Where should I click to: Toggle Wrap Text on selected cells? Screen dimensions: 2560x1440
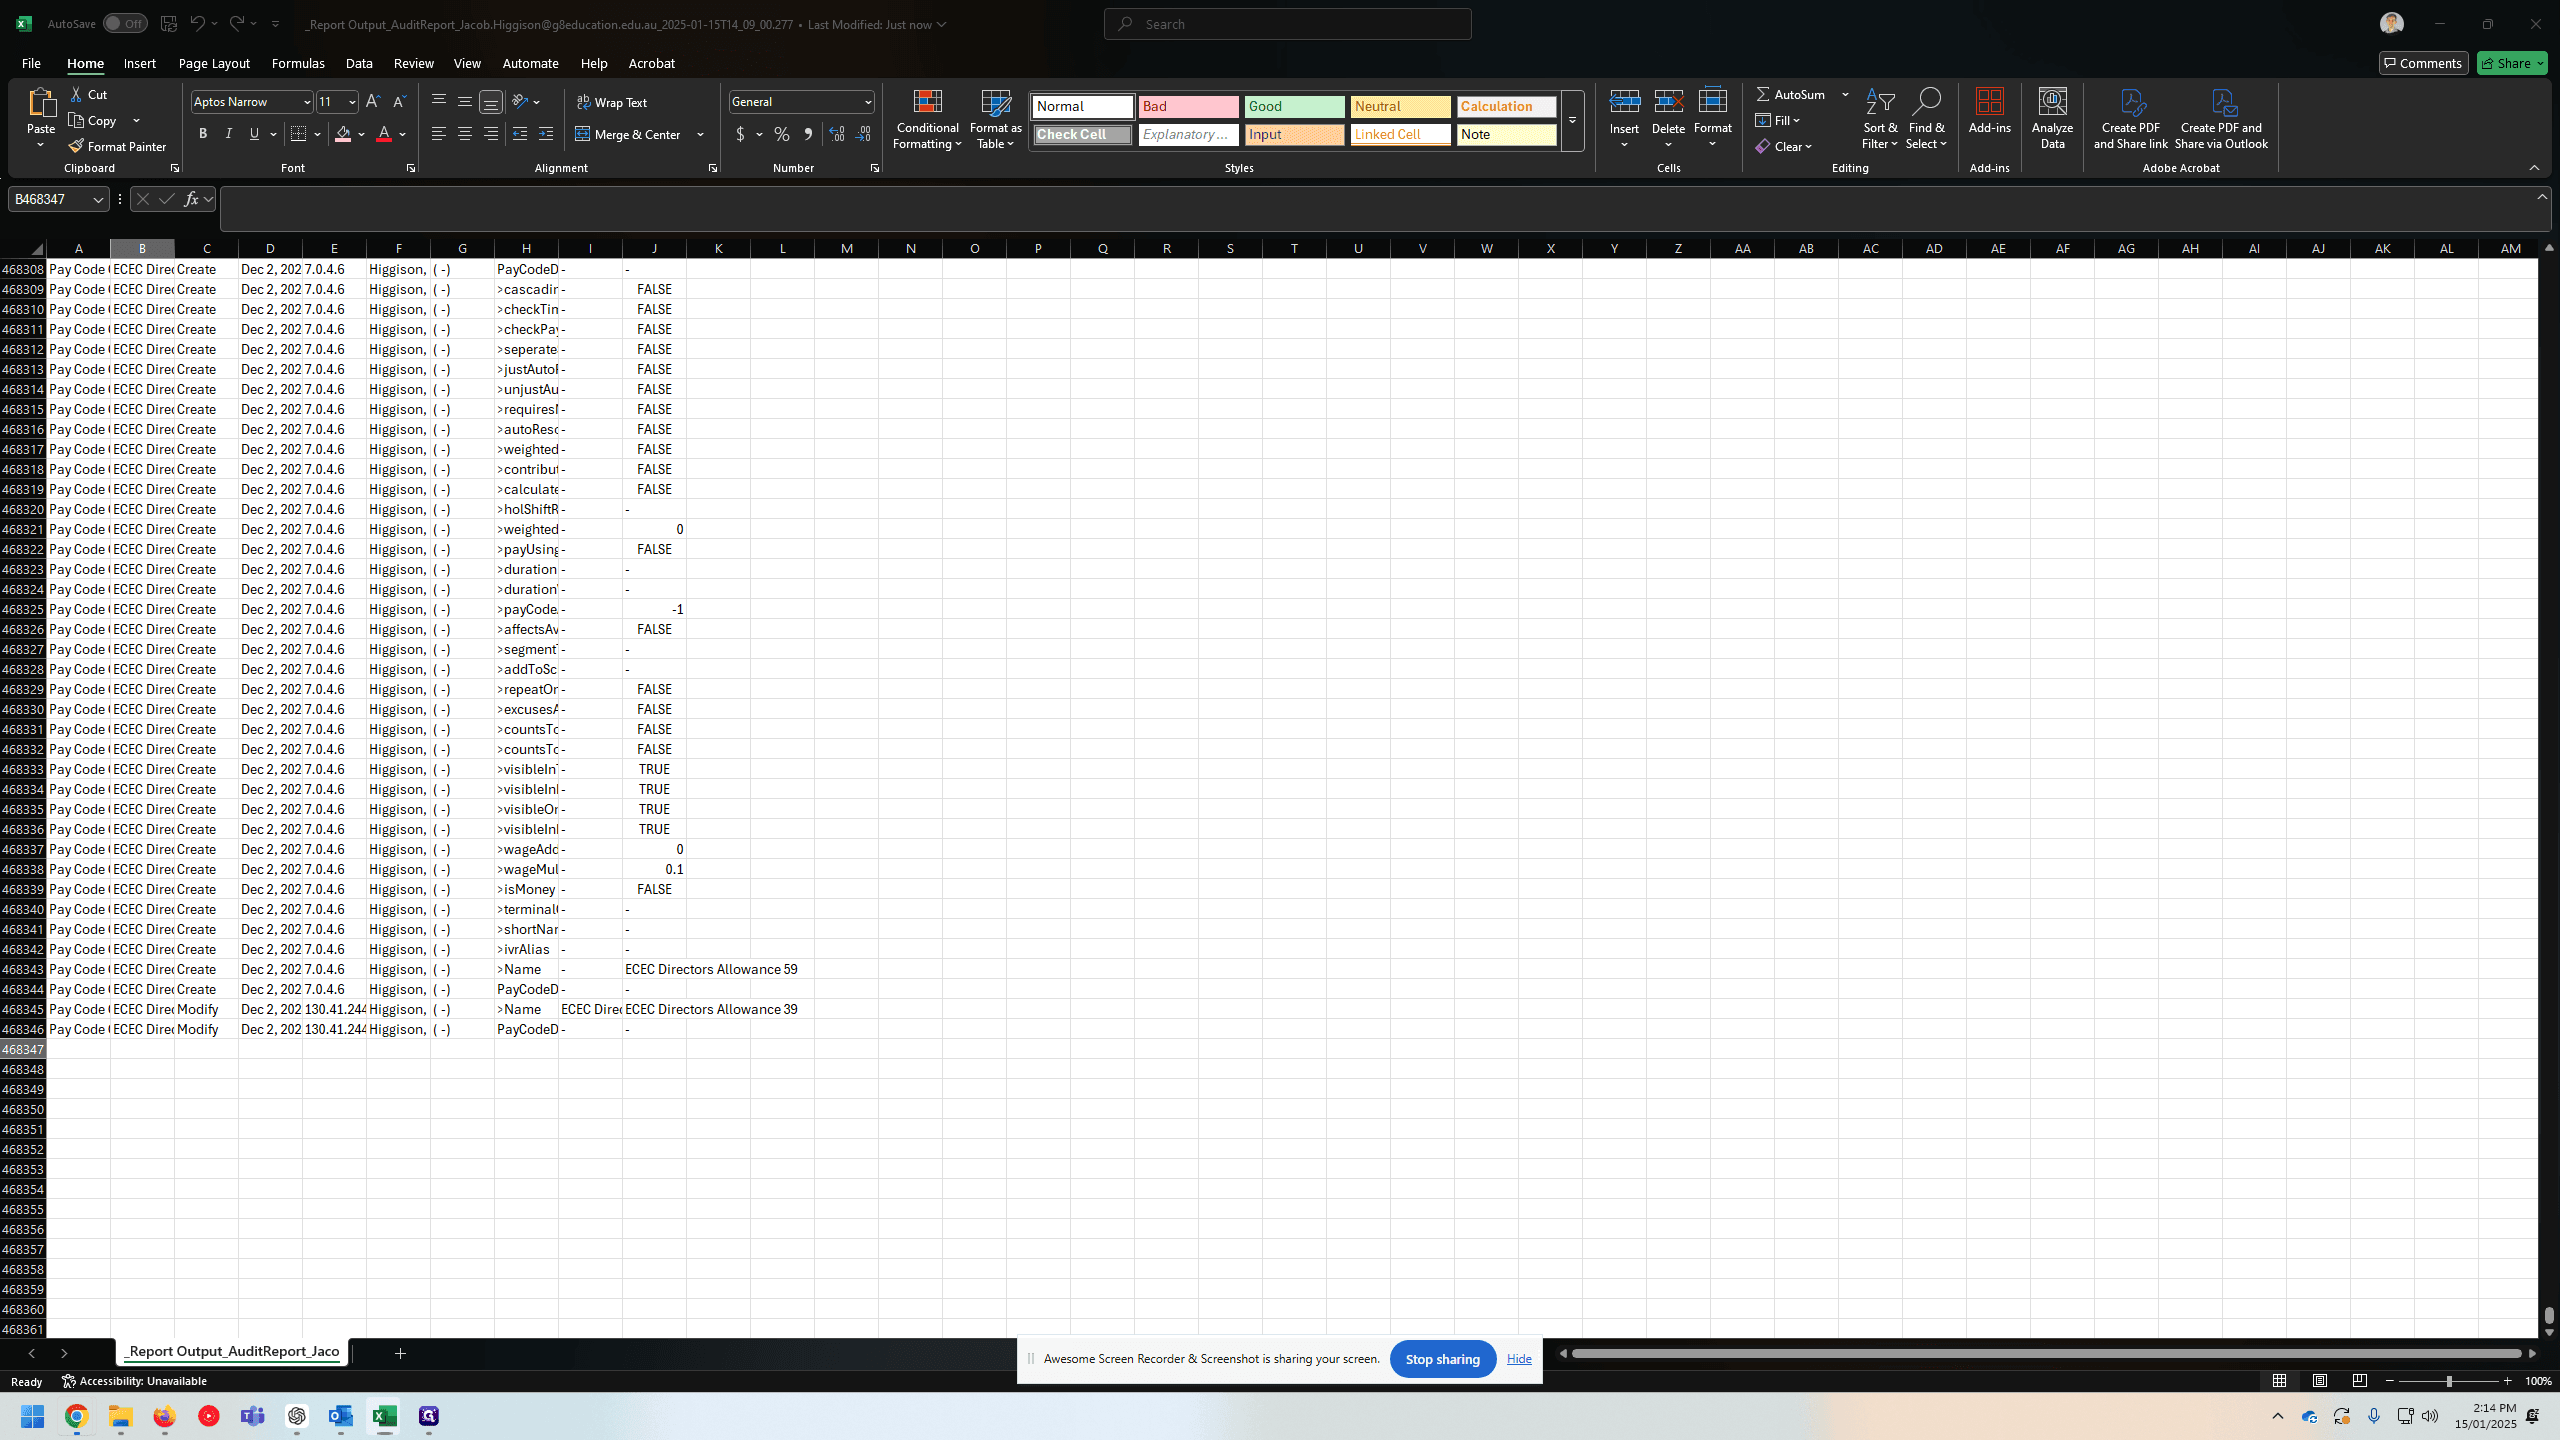[x=612, y=102]
